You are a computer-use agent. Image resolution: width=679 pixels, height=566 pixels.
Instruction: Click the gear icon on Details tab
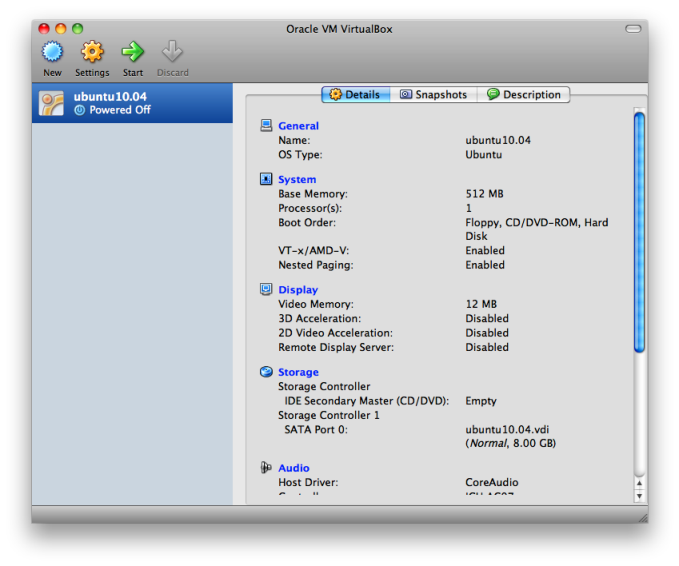coord(336,94)
